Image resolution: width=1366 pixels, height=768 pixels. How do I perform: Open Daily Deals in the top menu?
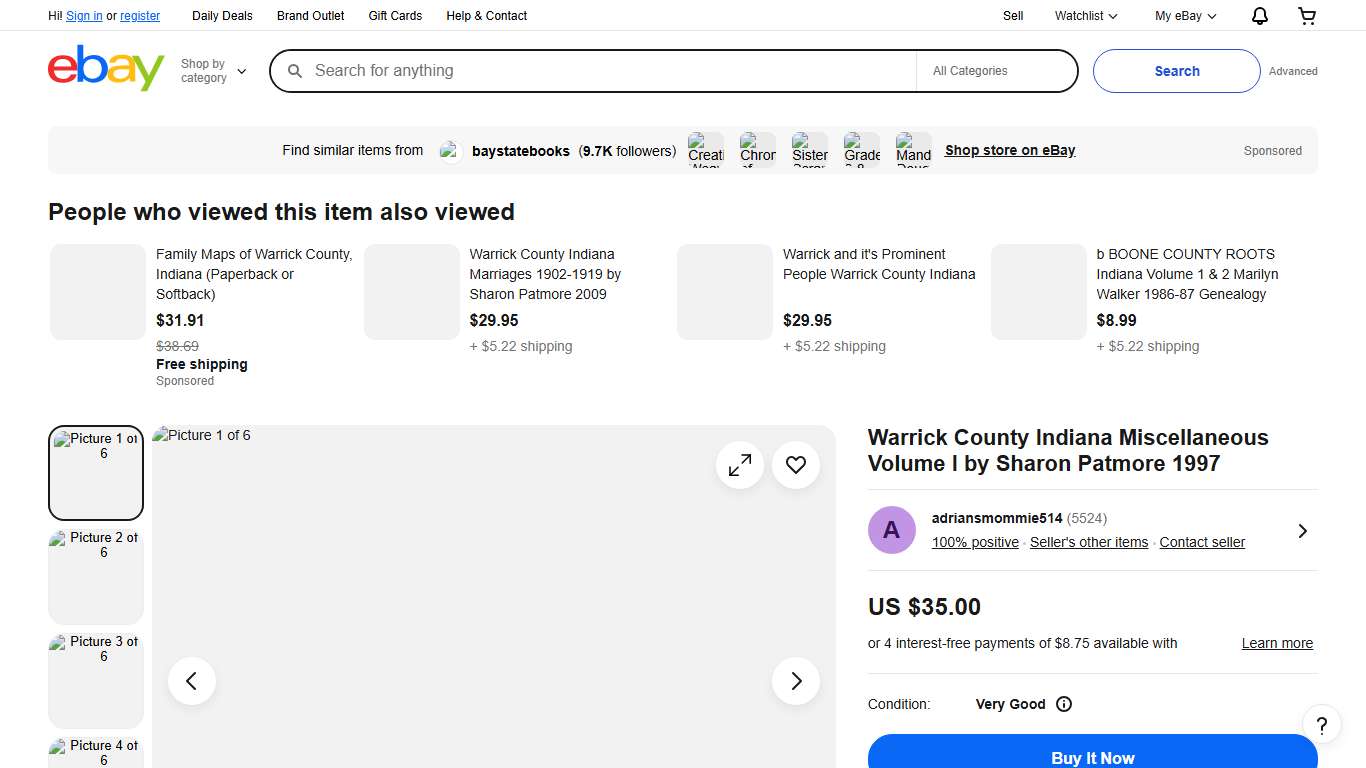coord(222,16)
